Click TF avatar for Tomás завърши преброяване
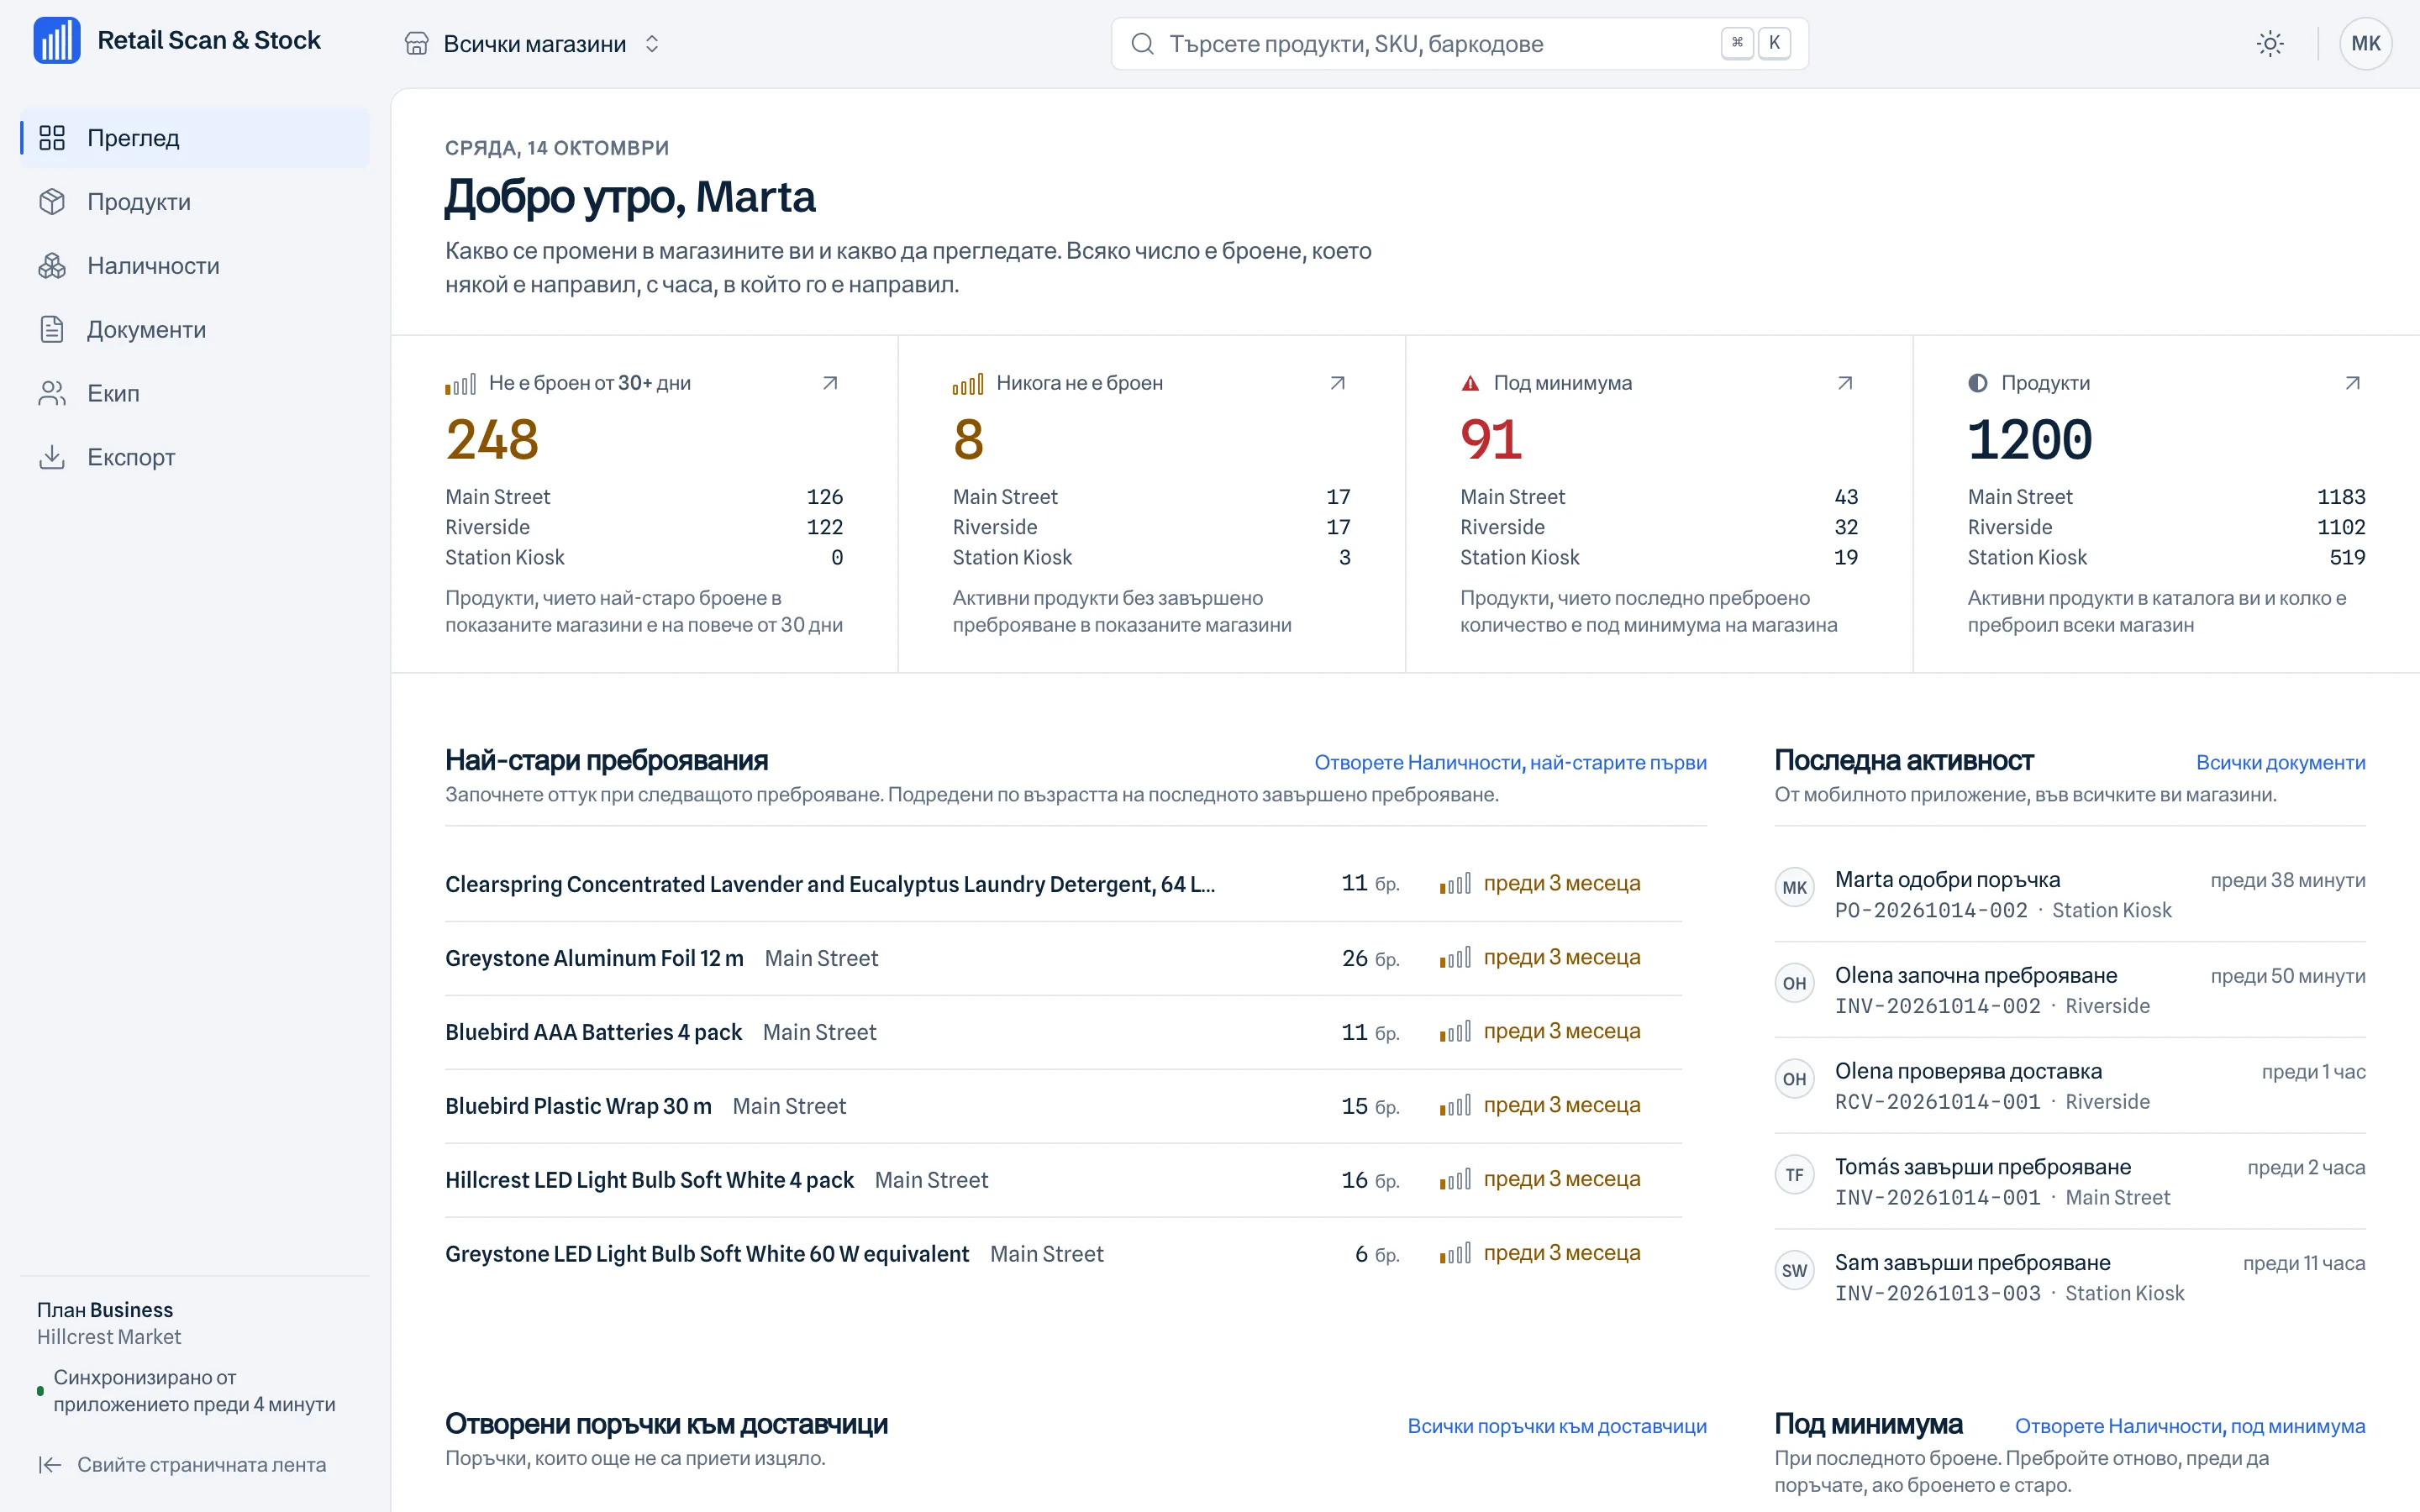 [1794, 1175]
